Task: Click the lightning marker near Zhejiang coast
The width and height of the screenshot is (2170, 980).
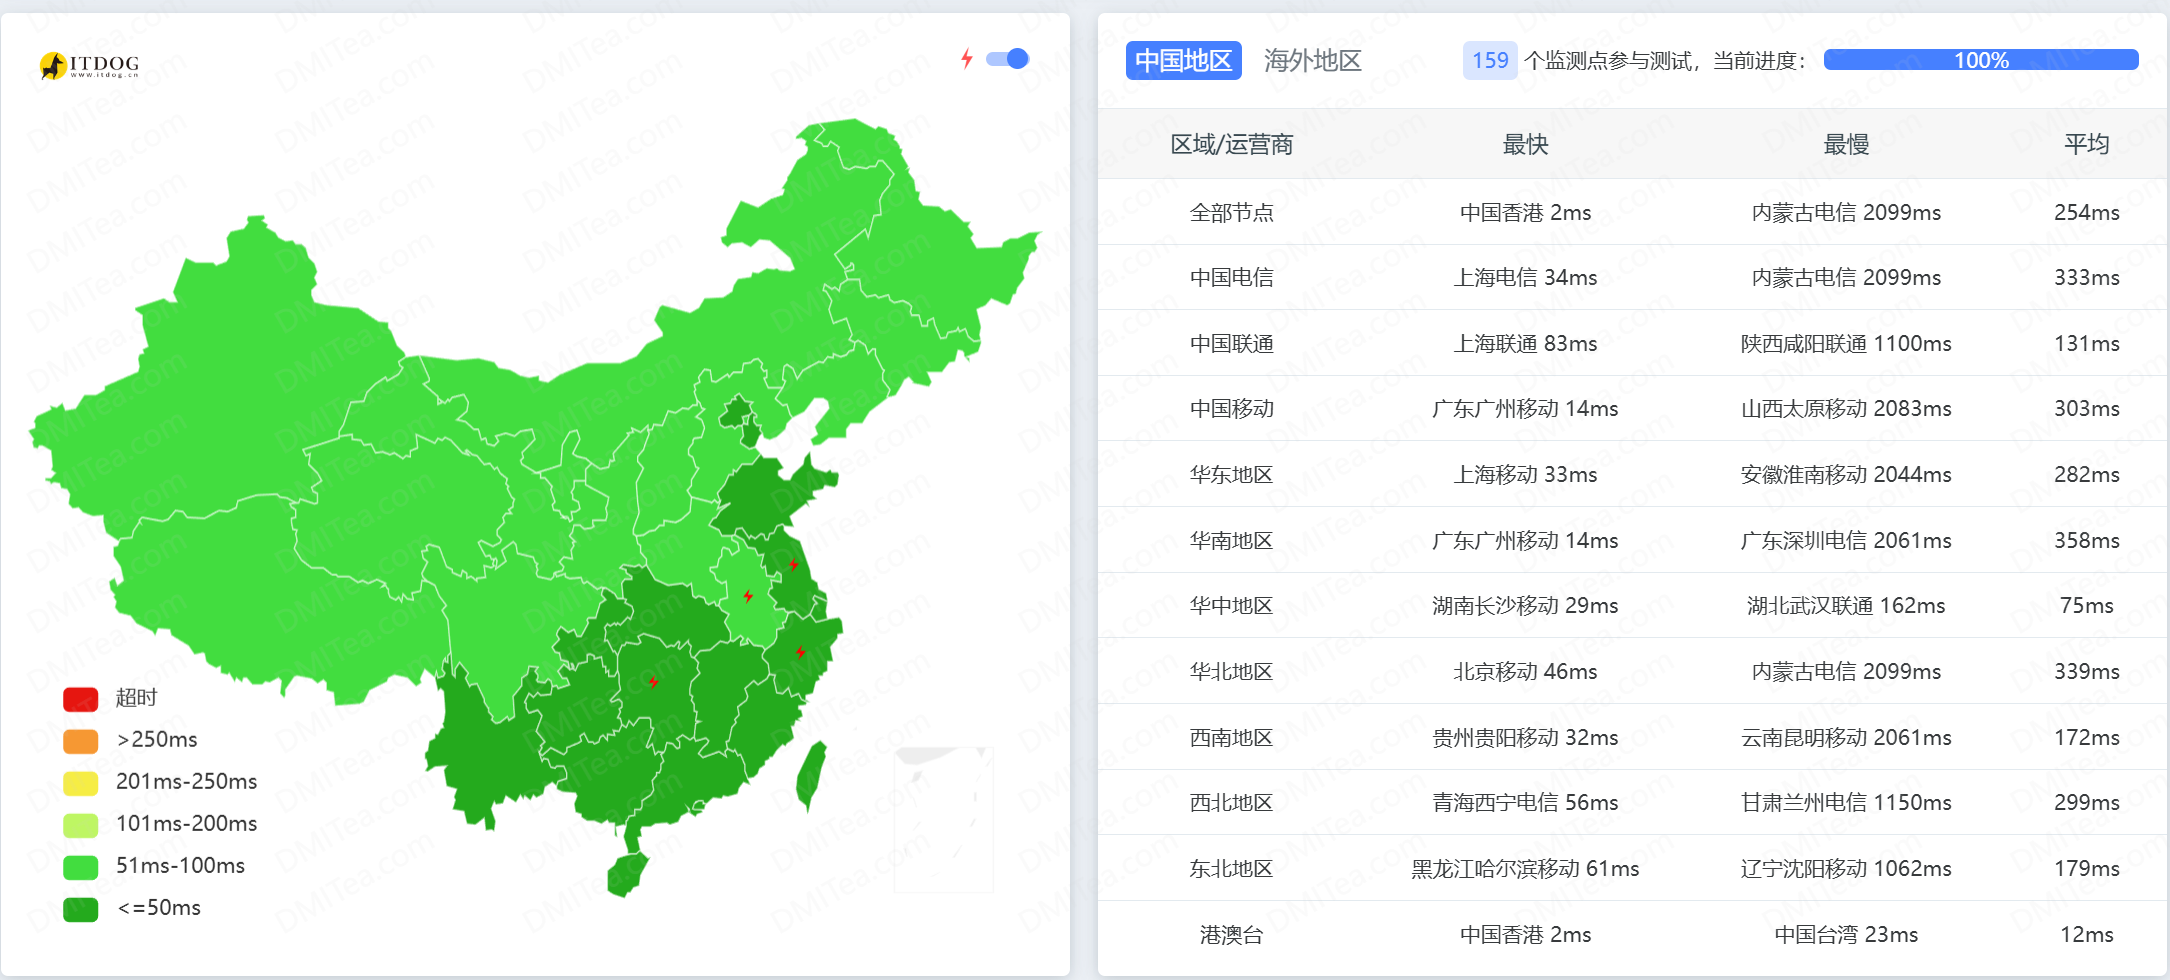Action: tap(800, 653)
